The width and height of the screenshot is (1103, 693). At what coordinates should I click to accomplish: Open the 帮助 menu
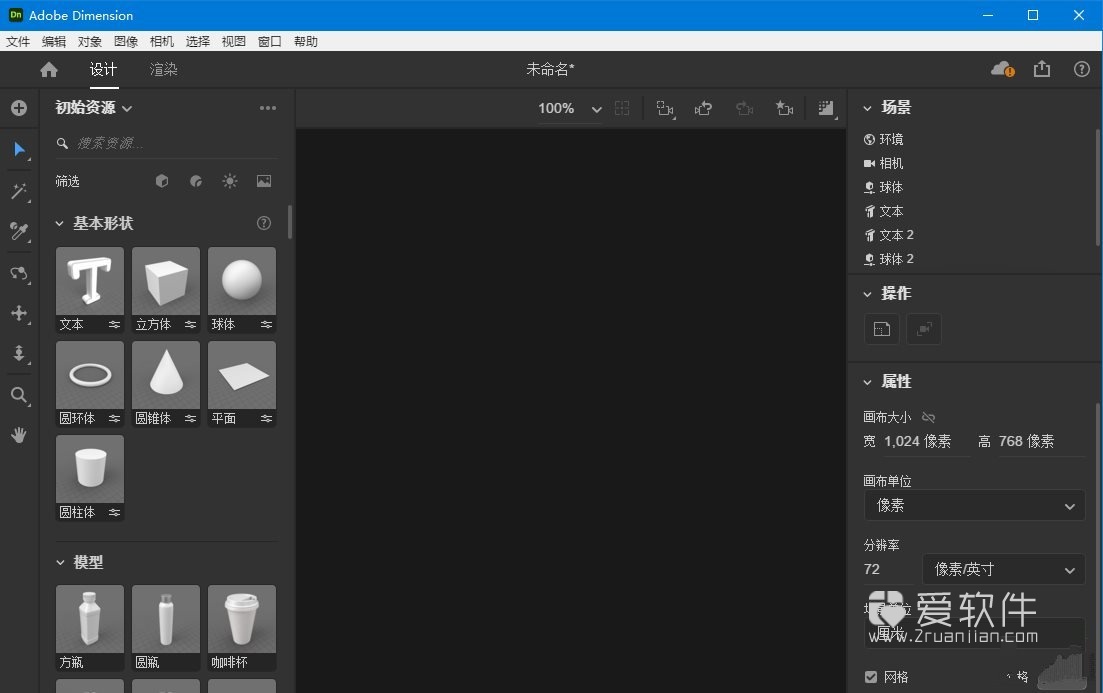coord(305,42)
